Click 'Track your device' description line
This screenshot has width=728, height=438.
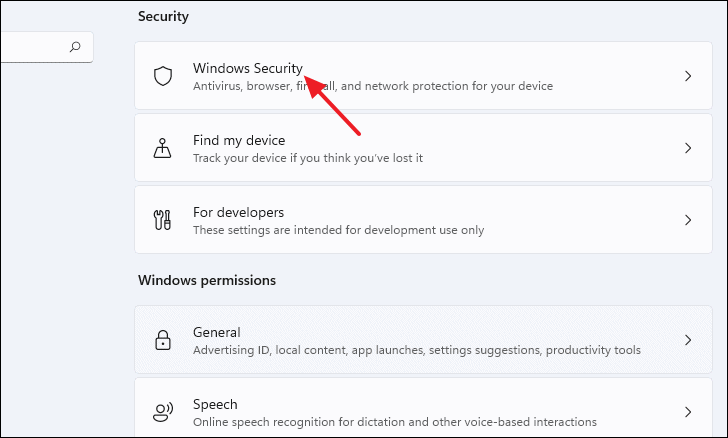click(308, 158)
